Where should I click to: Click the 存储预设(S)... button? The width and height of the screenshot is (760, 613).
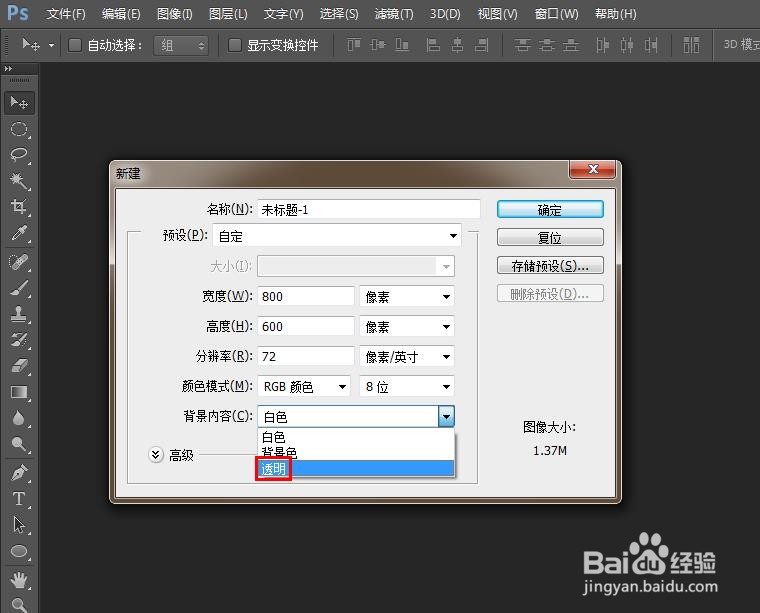[550, 266]
